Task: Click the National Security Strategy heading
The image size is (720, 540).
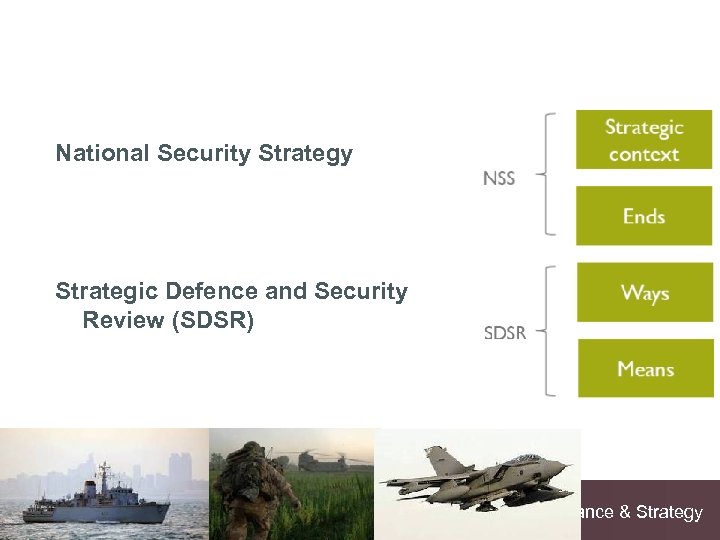Action: click(x=204, y=154)
